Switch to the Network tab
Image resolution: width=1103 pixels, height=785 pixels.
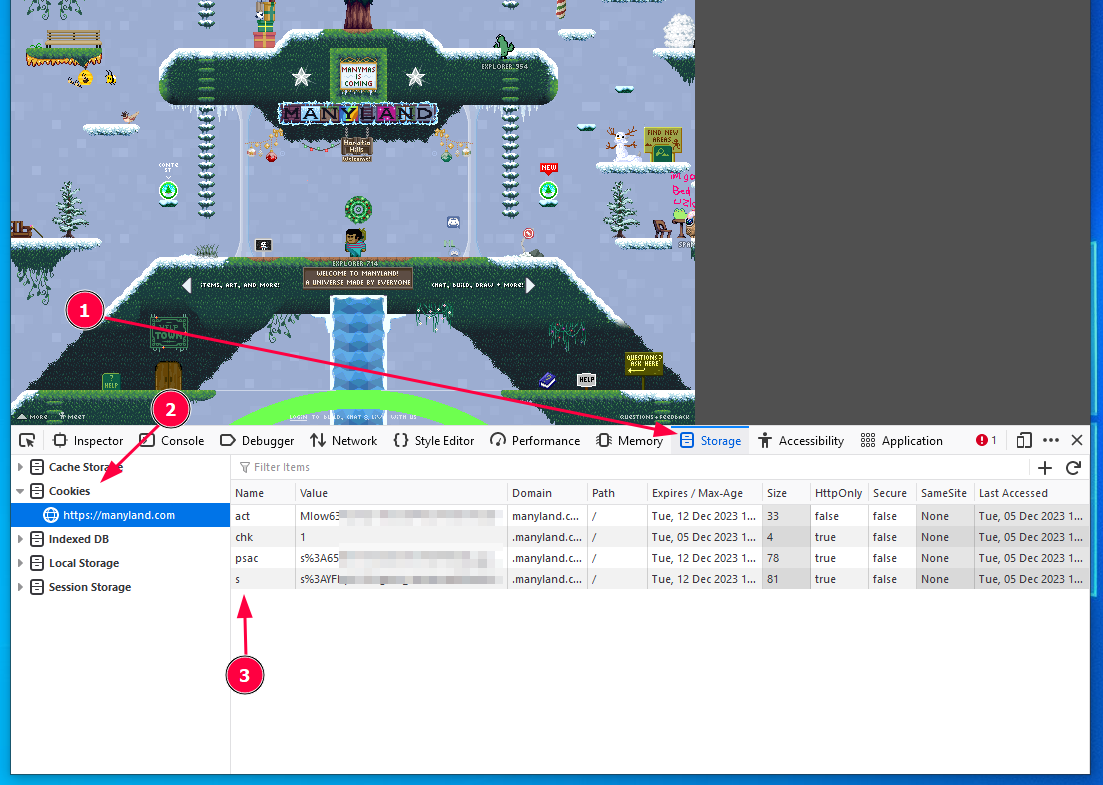coord(343,440)
